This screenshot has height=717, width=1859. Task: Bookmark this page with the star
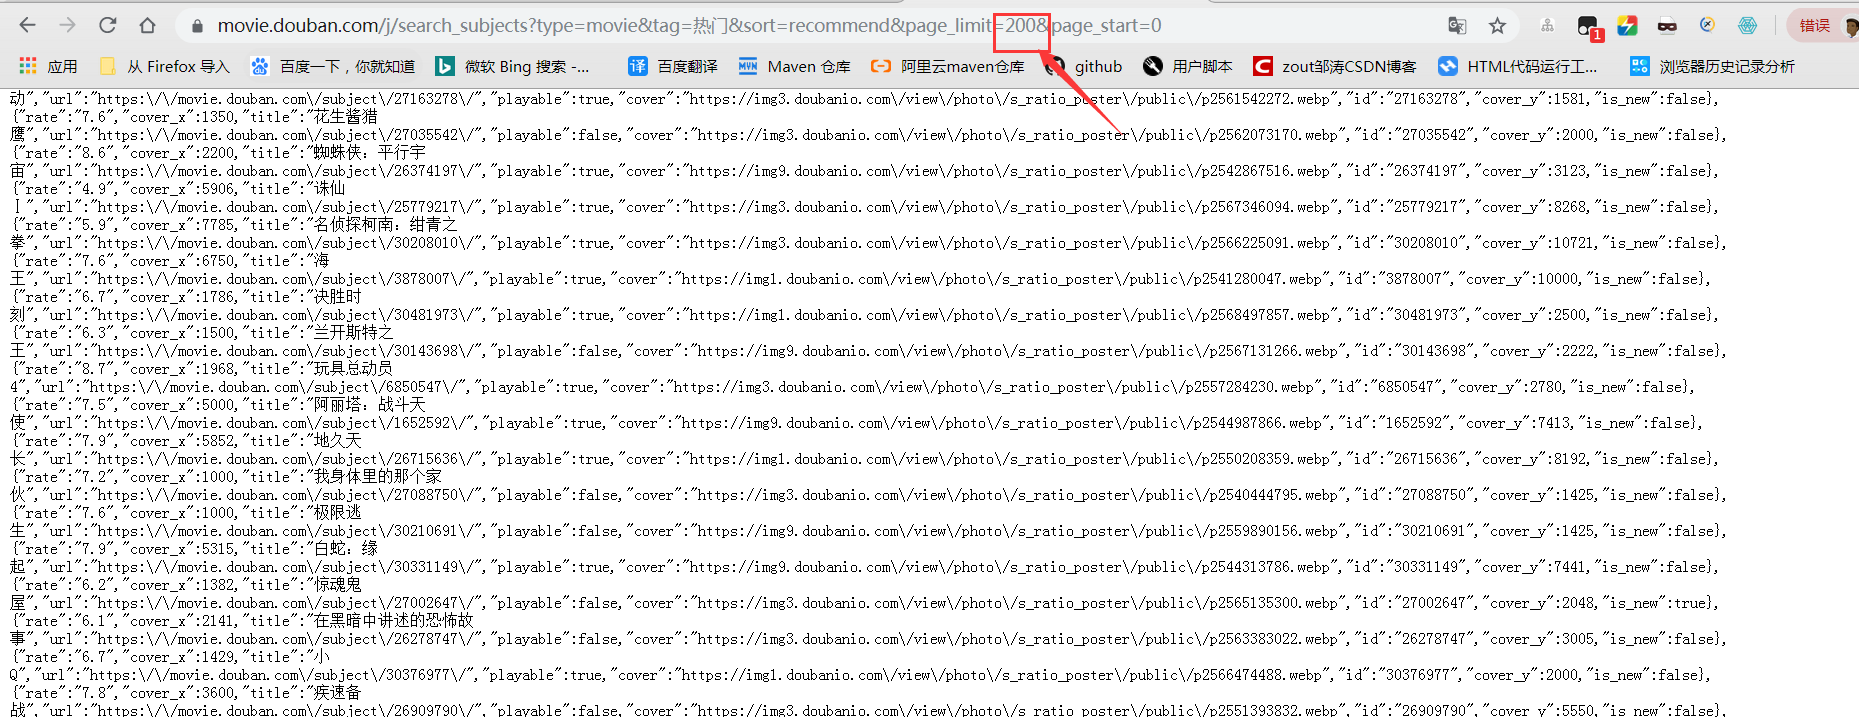point(1497,26)
